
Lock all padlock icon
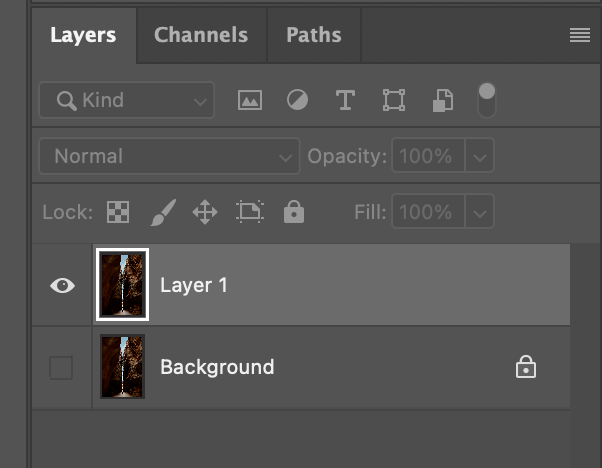(x=294, y=212)
